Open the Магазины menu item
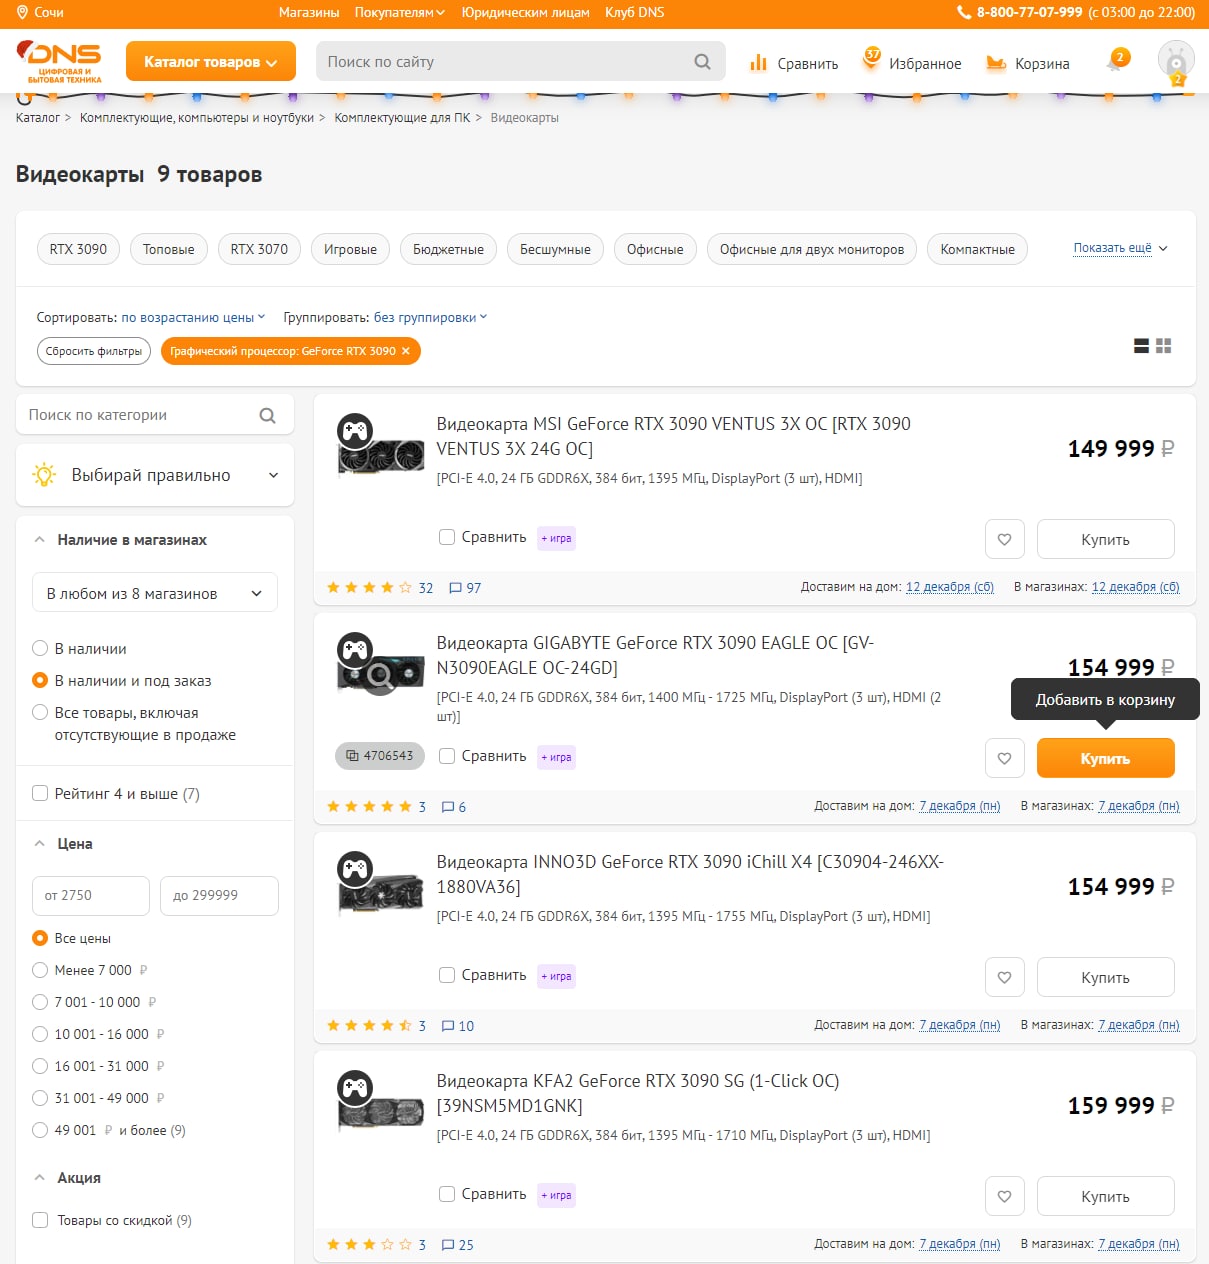Screen dimensions: 1209x1264 tap(309, 12)
